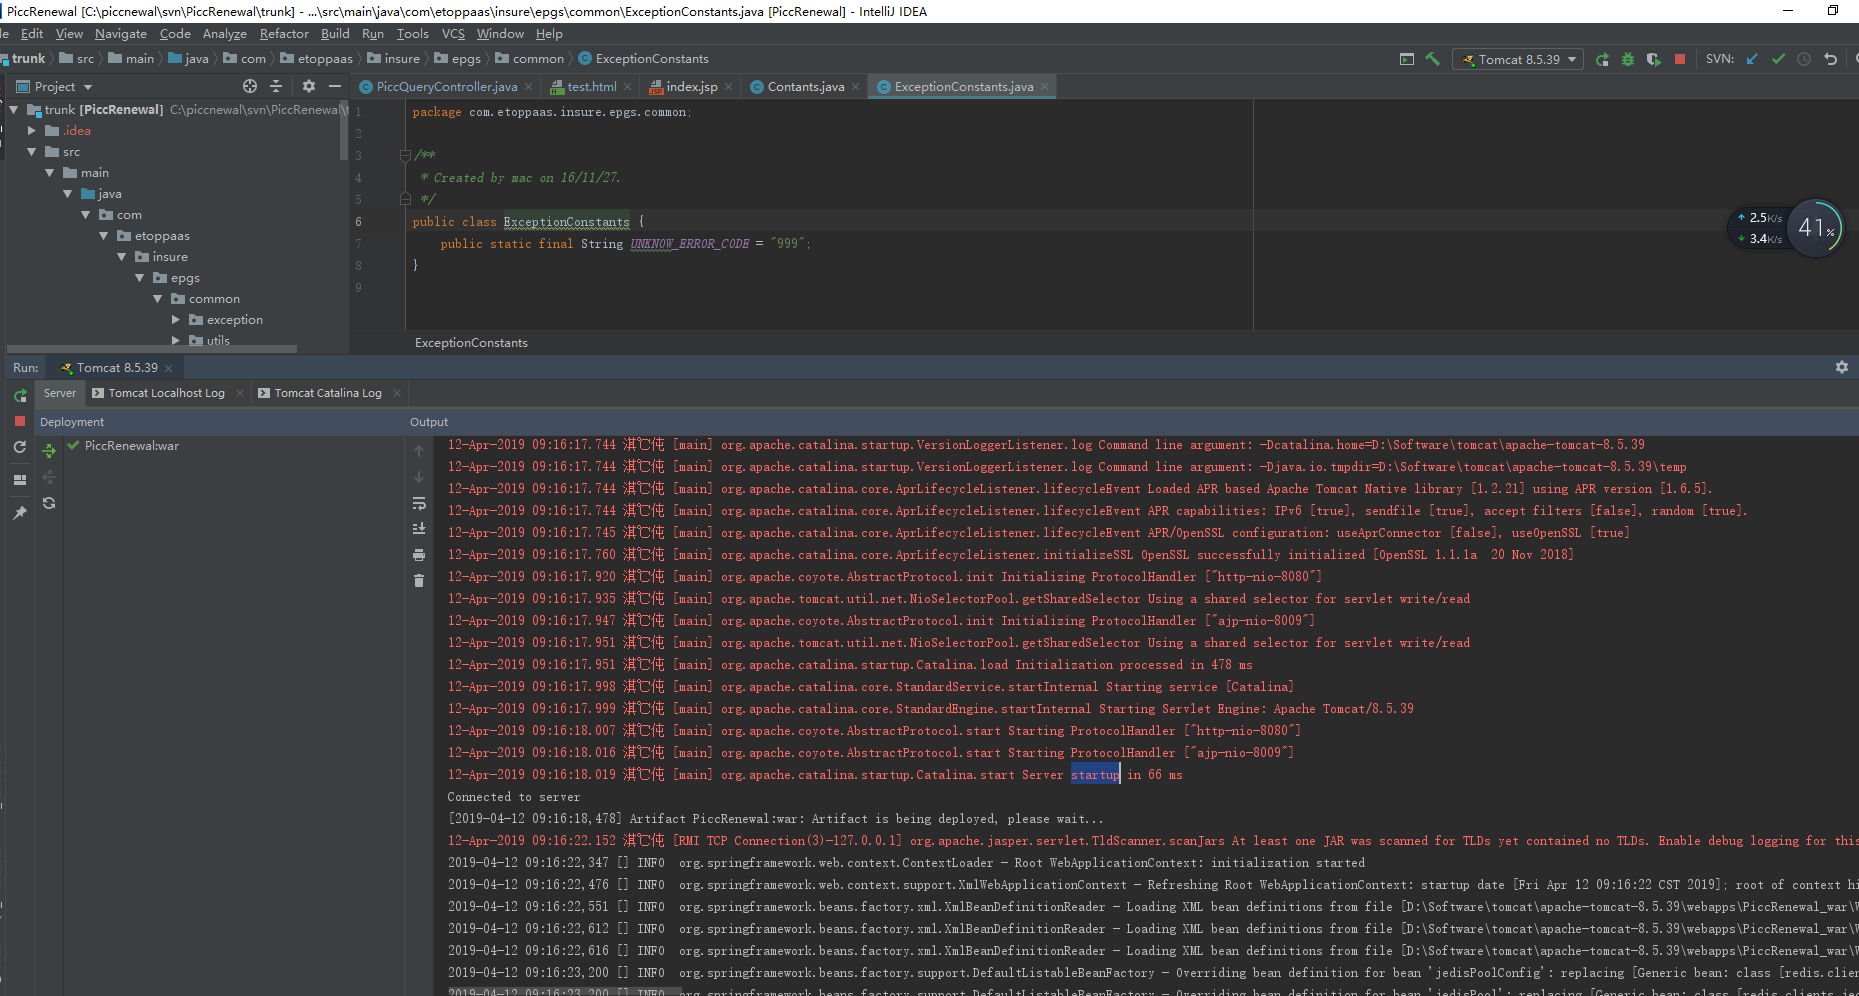Screen dimensions: 1859x996
Task: Collapse the etoppaas package arrow
Action: pos(103,235)
